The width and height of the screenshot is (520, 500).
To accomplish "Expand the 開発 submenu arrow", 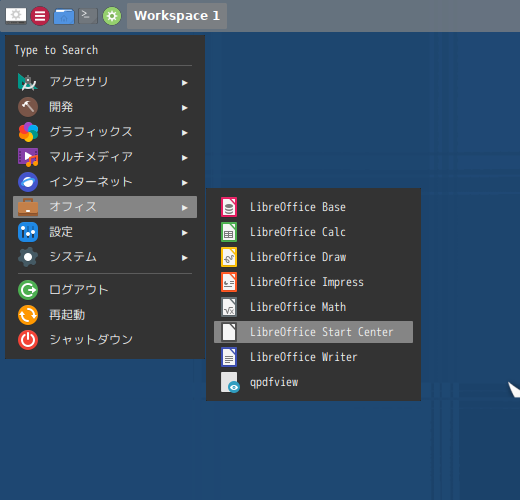I will (184, 108).
